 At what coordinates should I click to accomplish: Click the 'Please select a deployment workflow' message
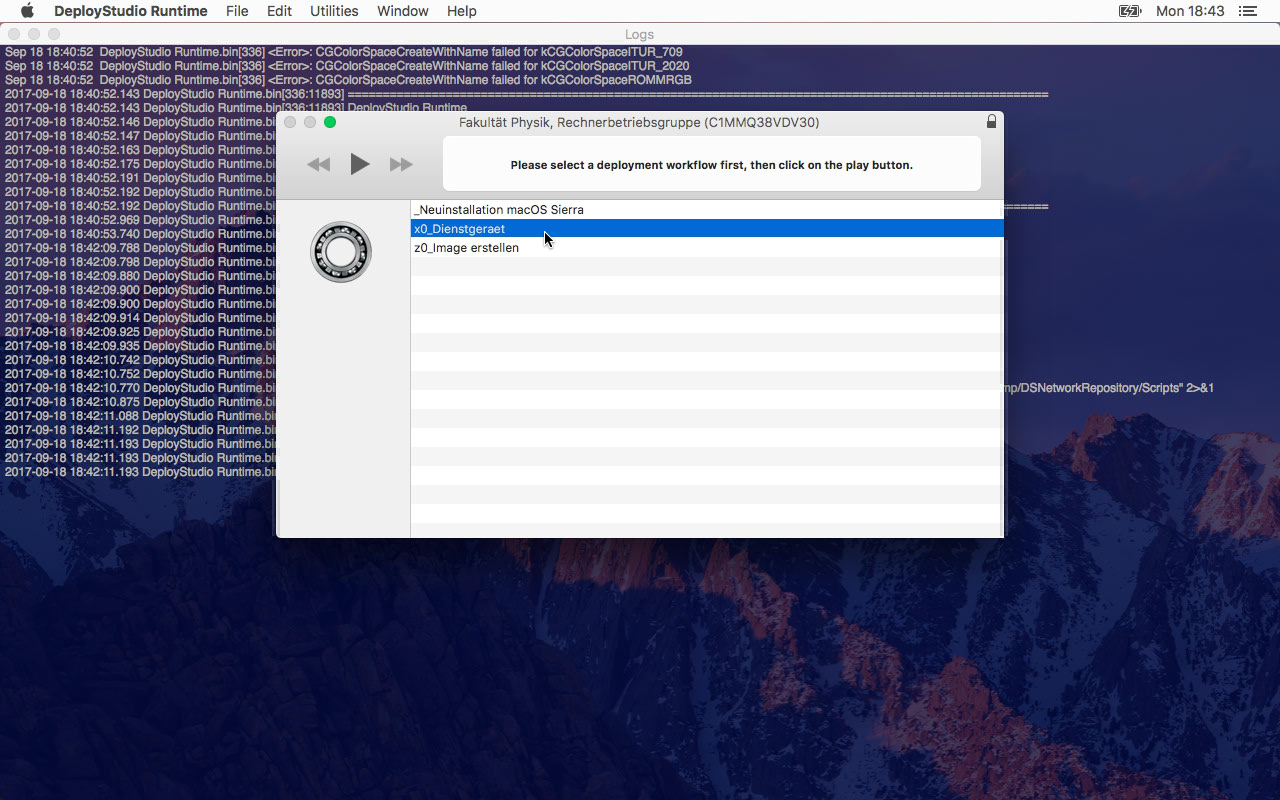[x=712, y=165]
